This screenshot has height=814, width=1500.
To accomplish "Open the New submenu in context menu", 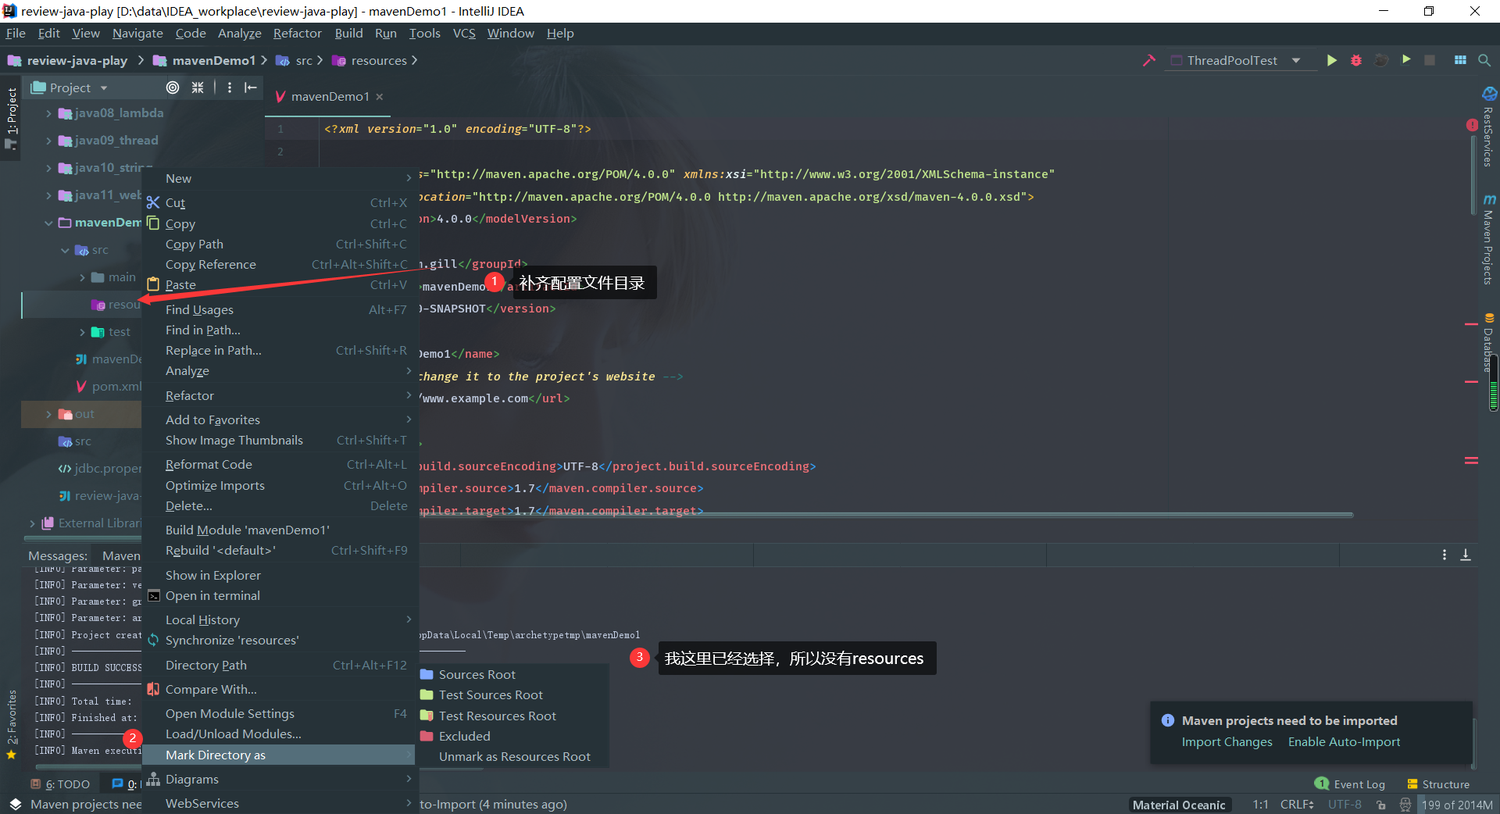I will pyautogui.click(x=280, y=178).
